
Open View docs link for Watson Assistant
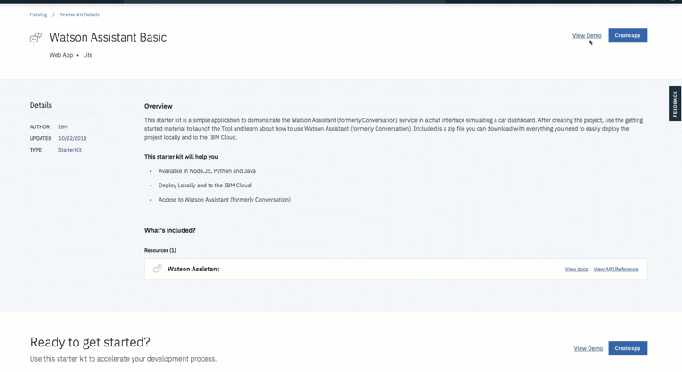coord(576,269)
